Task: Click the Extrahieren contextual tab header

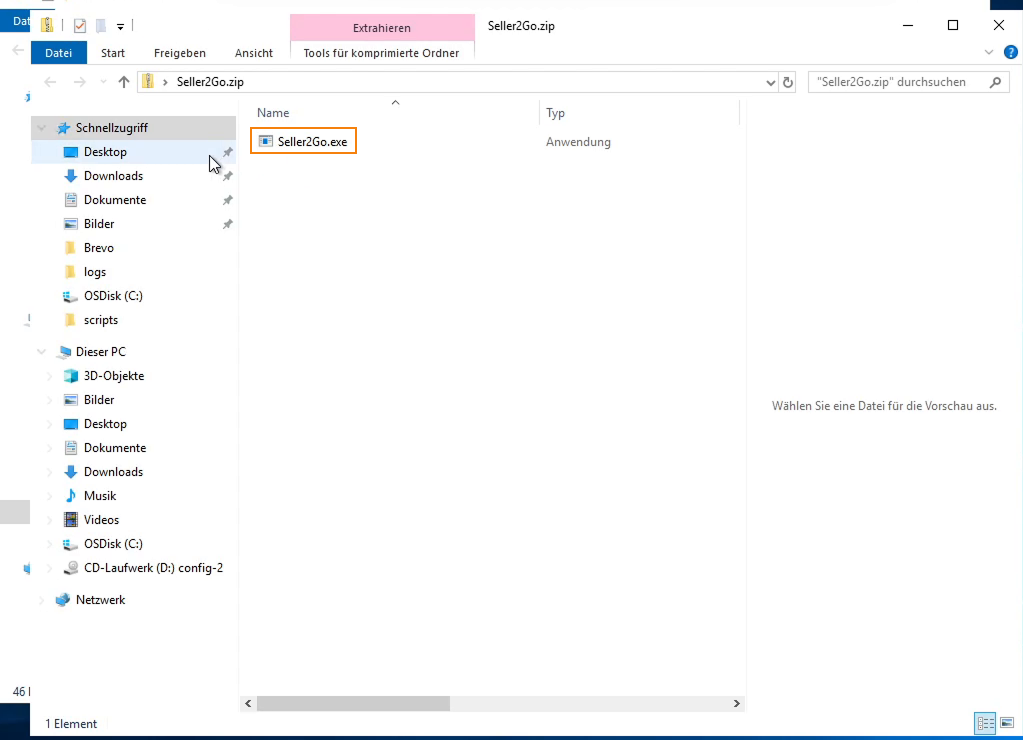Action: (x=382, y=28)
